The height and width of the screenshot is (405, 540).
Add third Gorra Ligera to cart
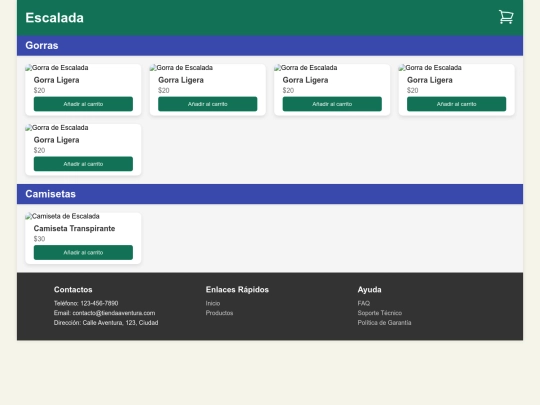[332, 104]
